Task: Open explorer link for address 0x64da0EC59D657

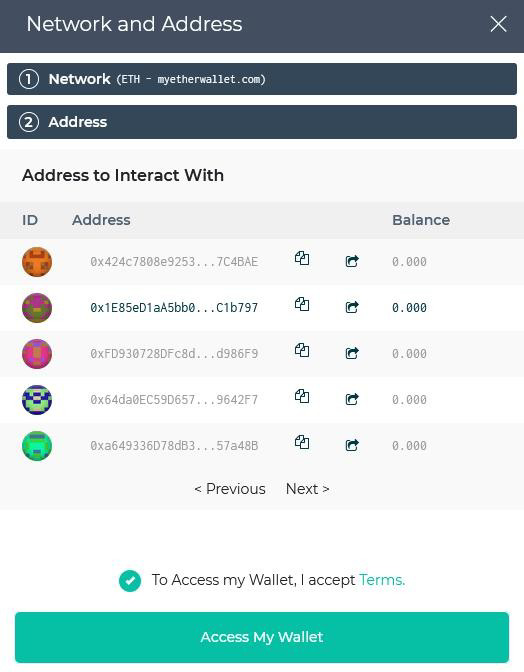Action: pyautogui.click(x=352, y=399)
